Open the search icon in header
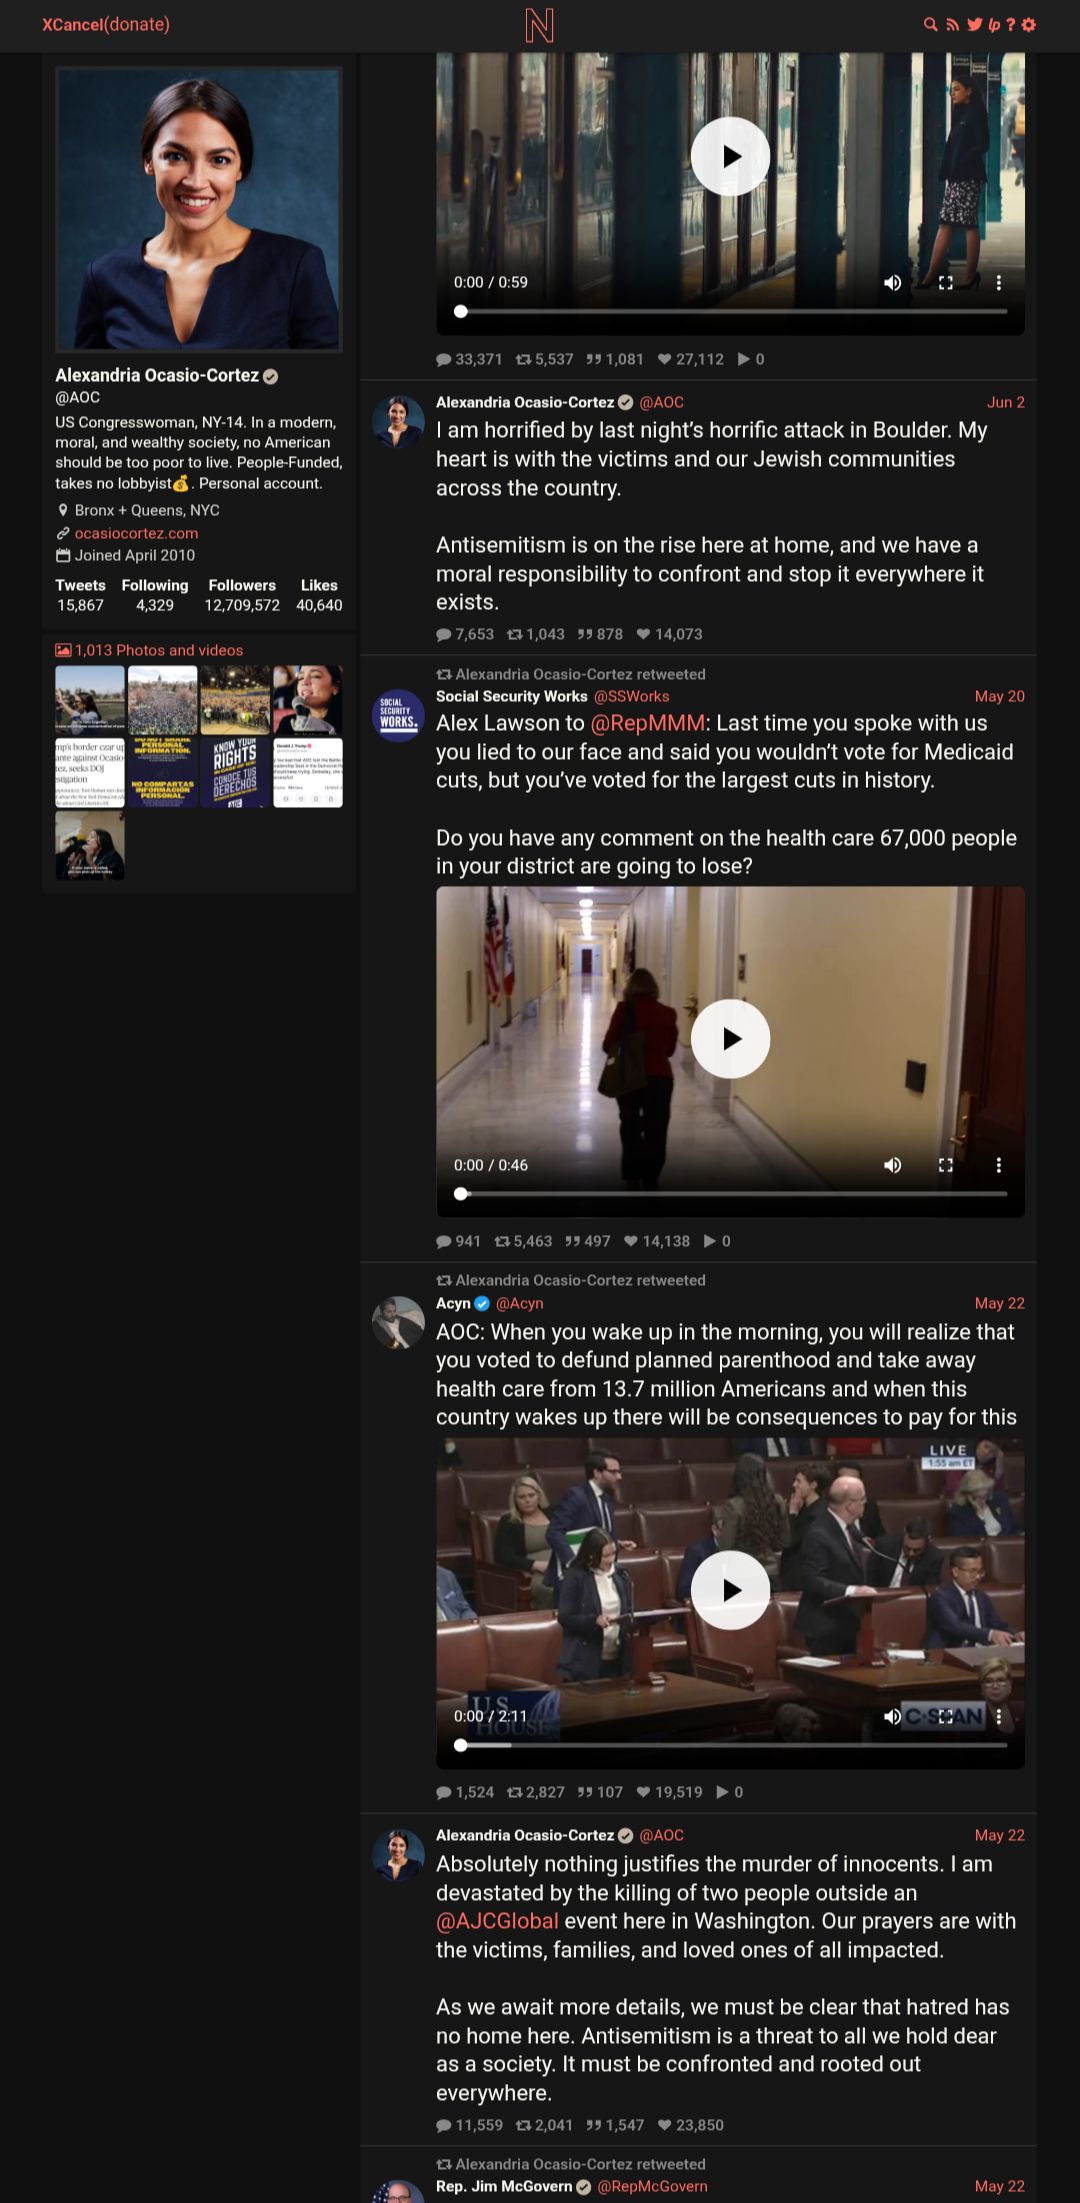The height and width of the screenshot is (2203, 1080). [930, 24]
